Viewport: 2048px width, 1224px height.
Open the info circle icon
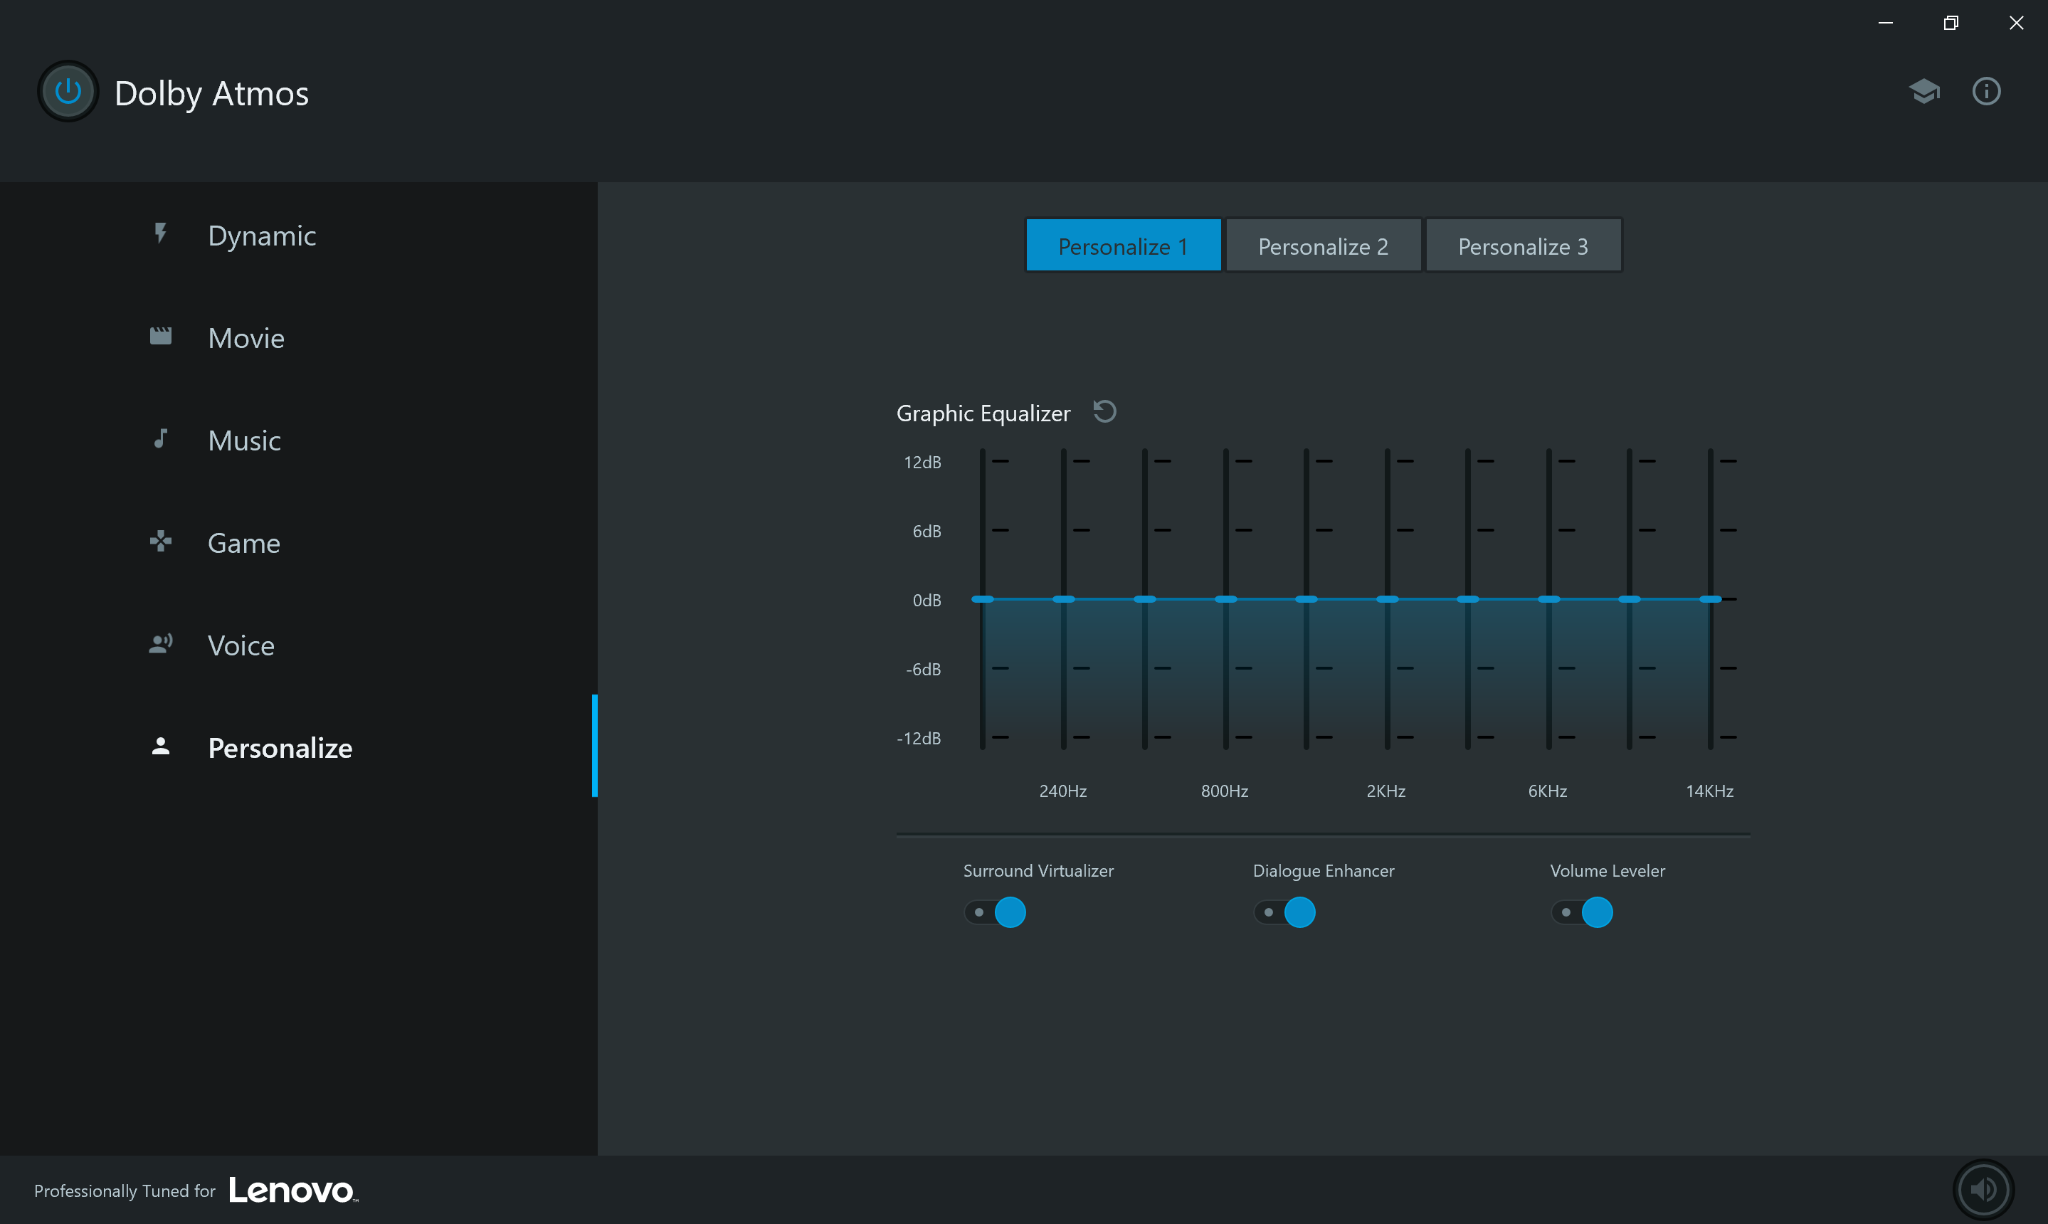pyautogui.click(x=1986, y=92)
